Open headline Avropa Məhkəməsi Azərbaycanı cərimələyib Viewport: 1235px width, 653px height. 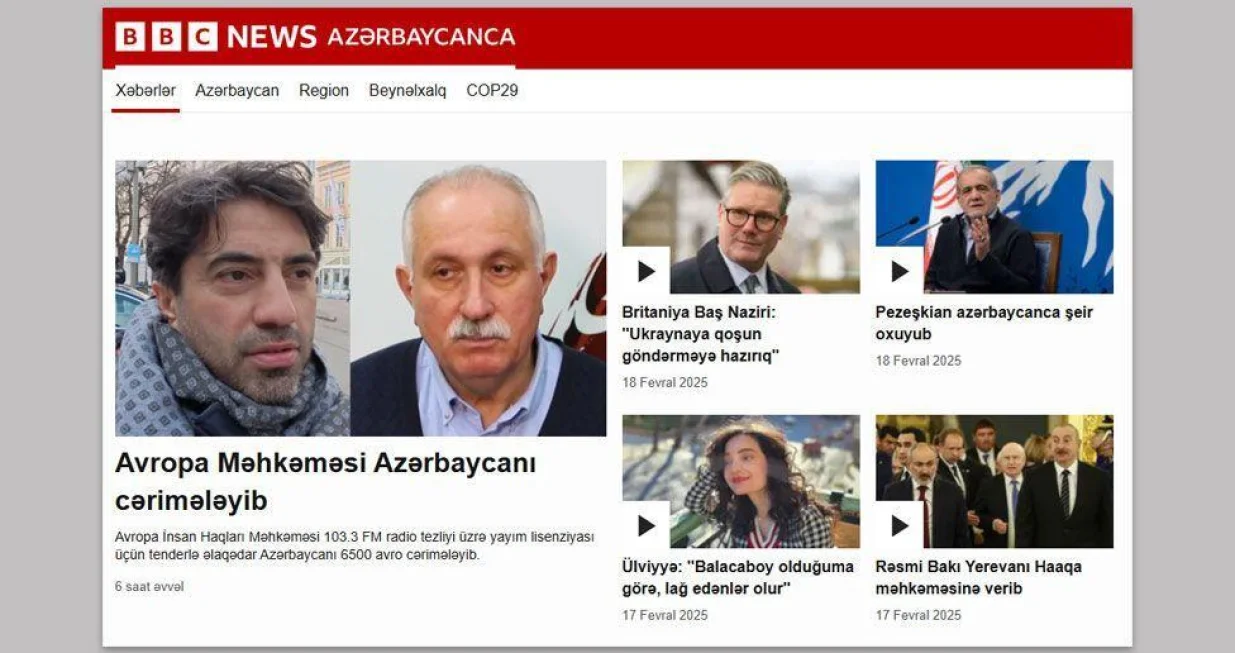tap(326, 482)
